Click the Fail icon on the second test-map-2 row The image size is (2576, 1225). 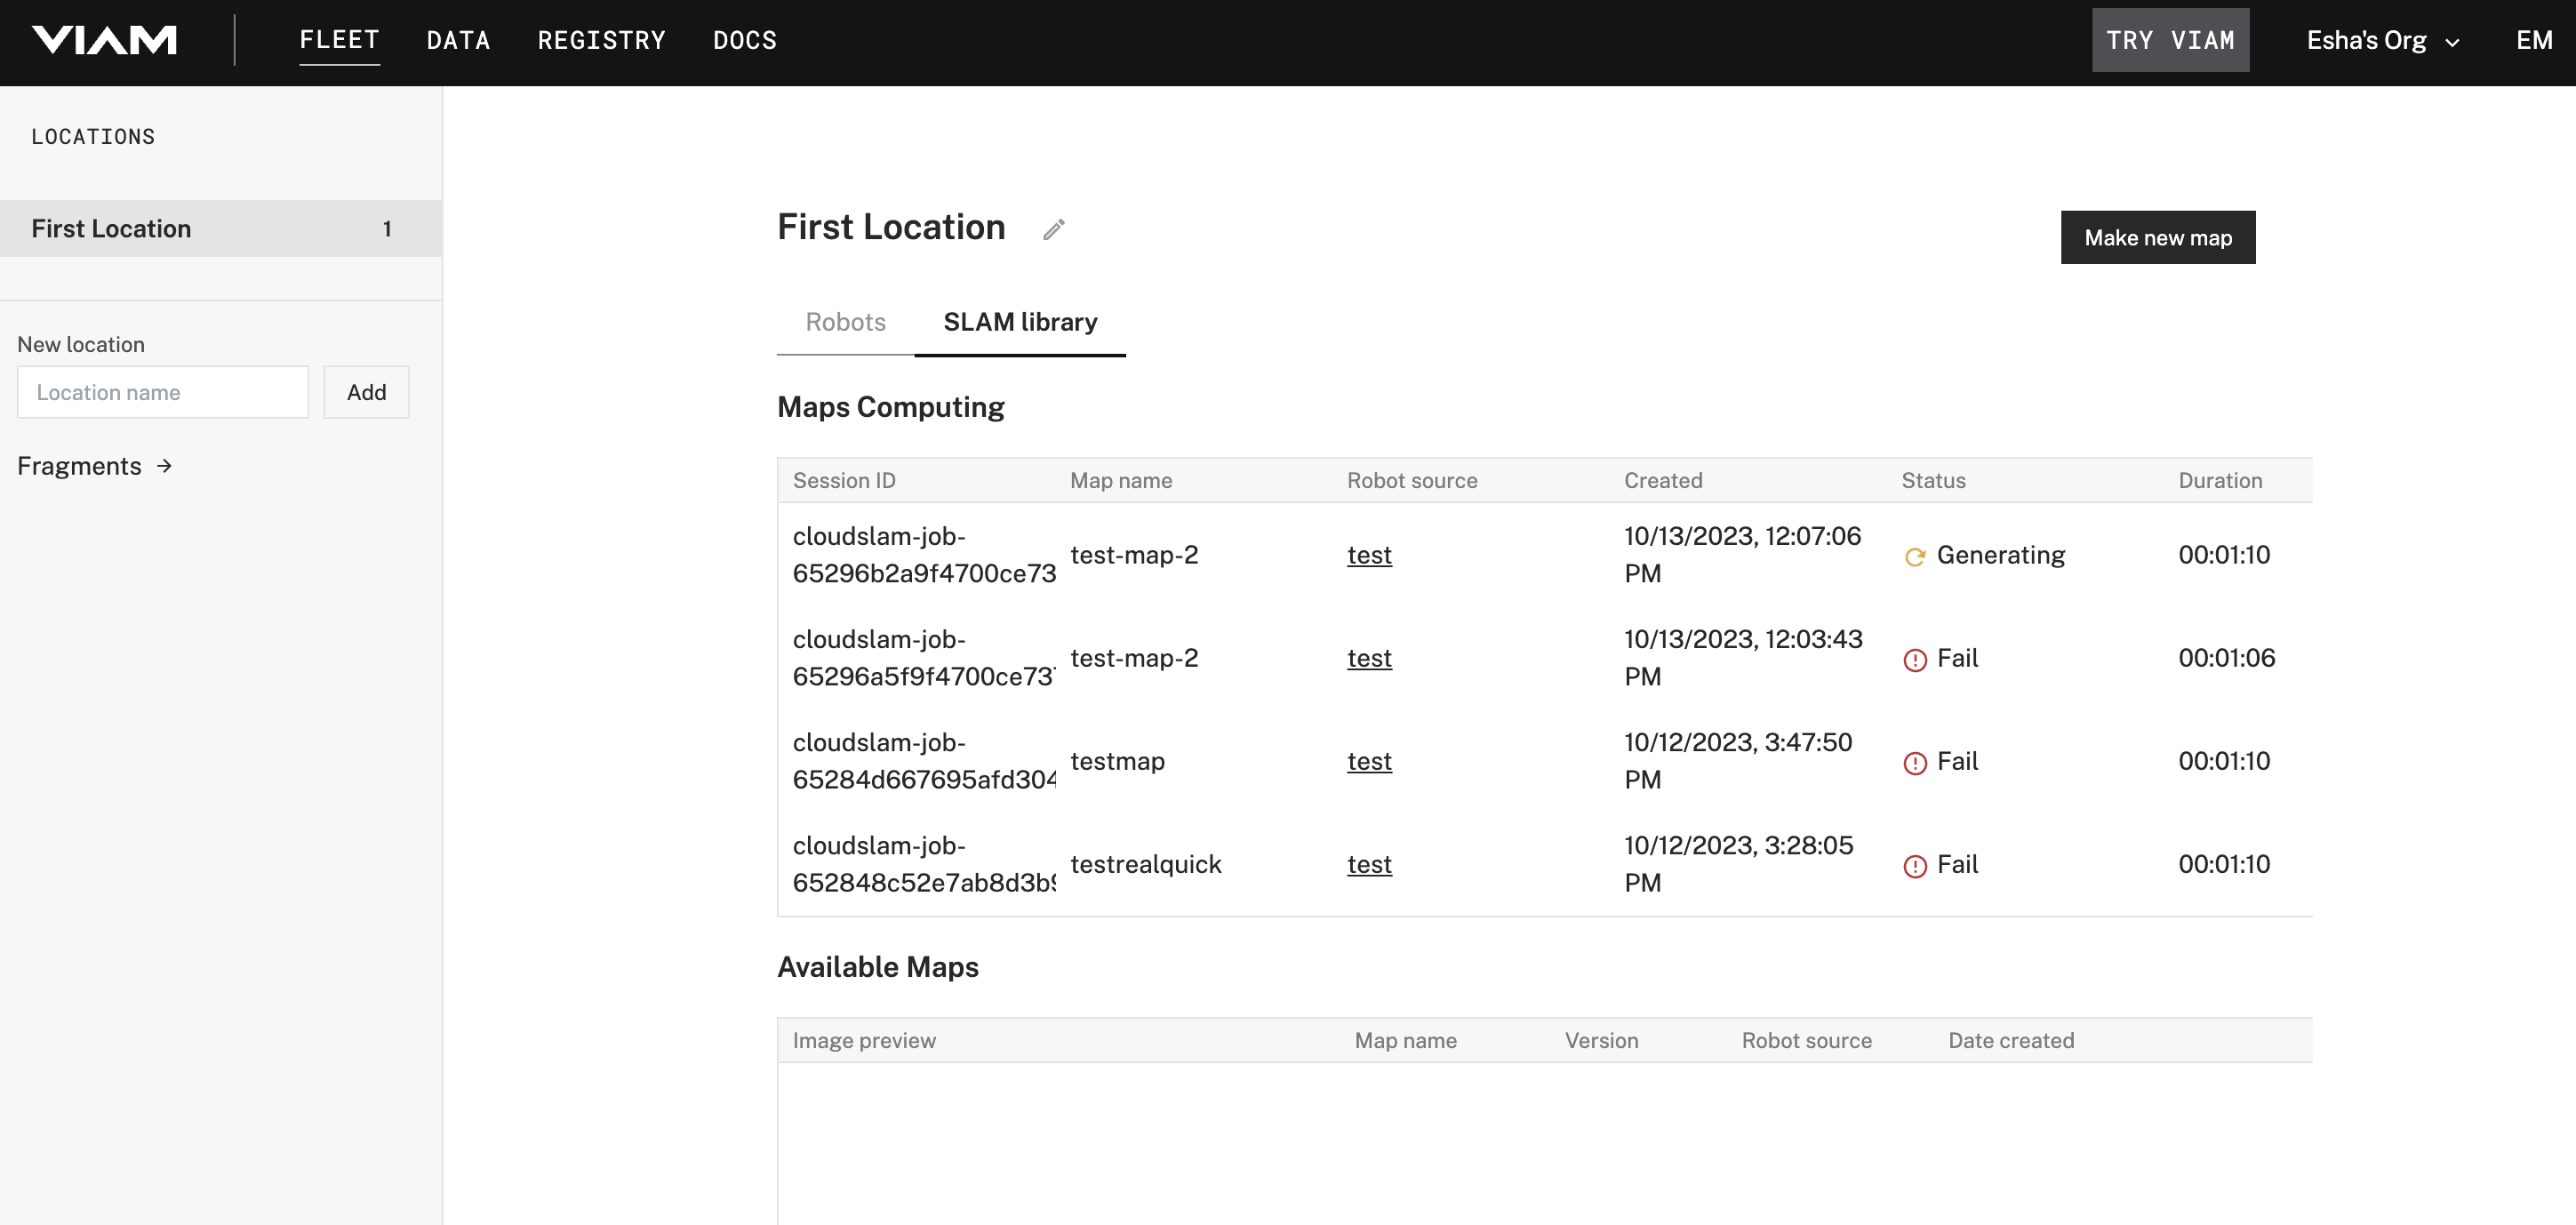[x=1915, y=658]
